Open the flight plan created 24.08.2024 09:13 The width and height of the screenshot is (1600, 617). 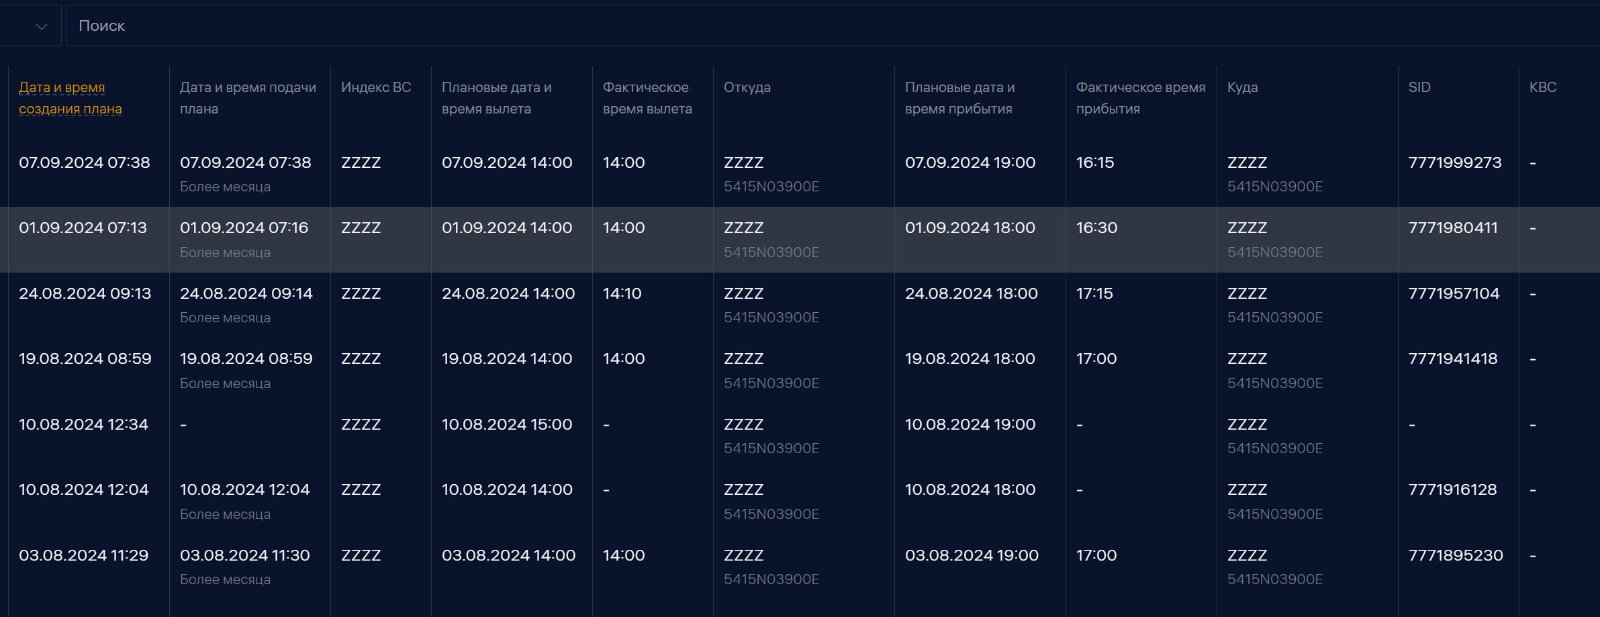(800, 305)
